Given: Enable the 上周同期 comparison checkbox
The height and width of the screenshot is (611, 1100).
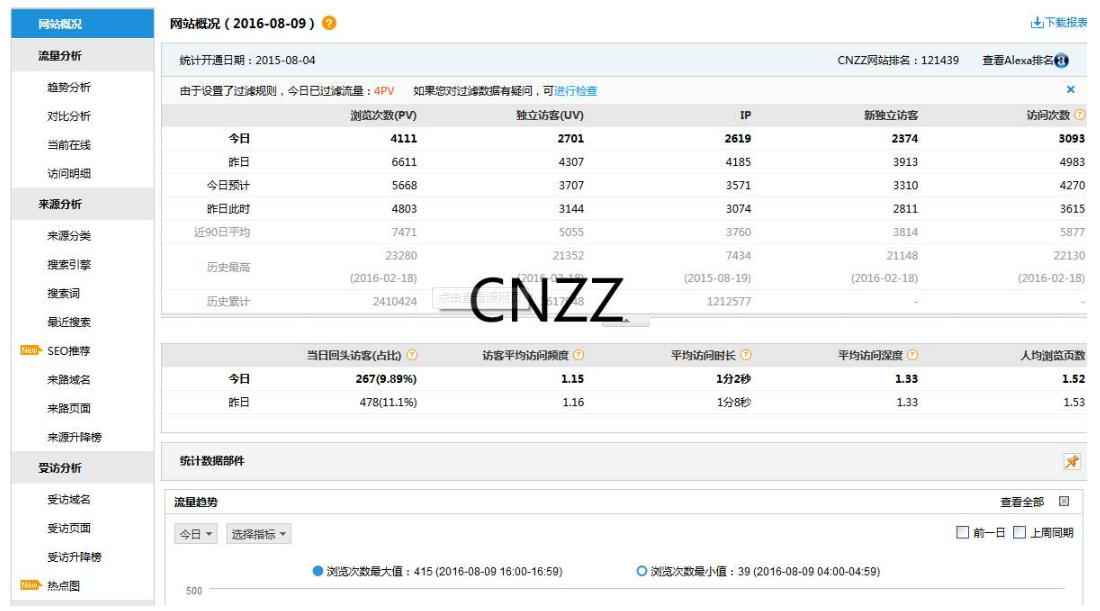Looking at the screenshot, I should (1019, 533).
